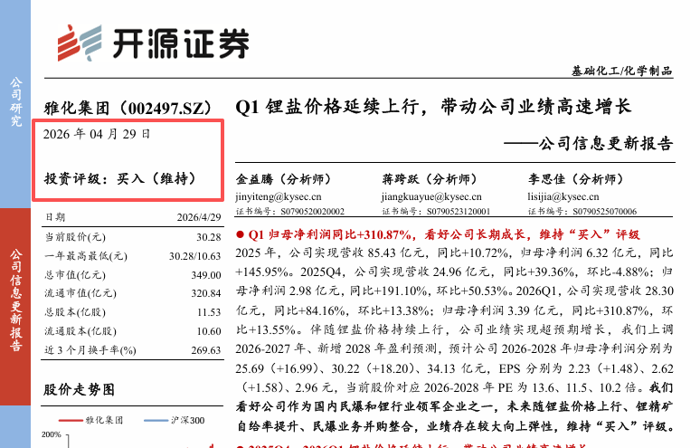
Task: Click certificate number S0790520020002
Action: click(x=312, y=211)
